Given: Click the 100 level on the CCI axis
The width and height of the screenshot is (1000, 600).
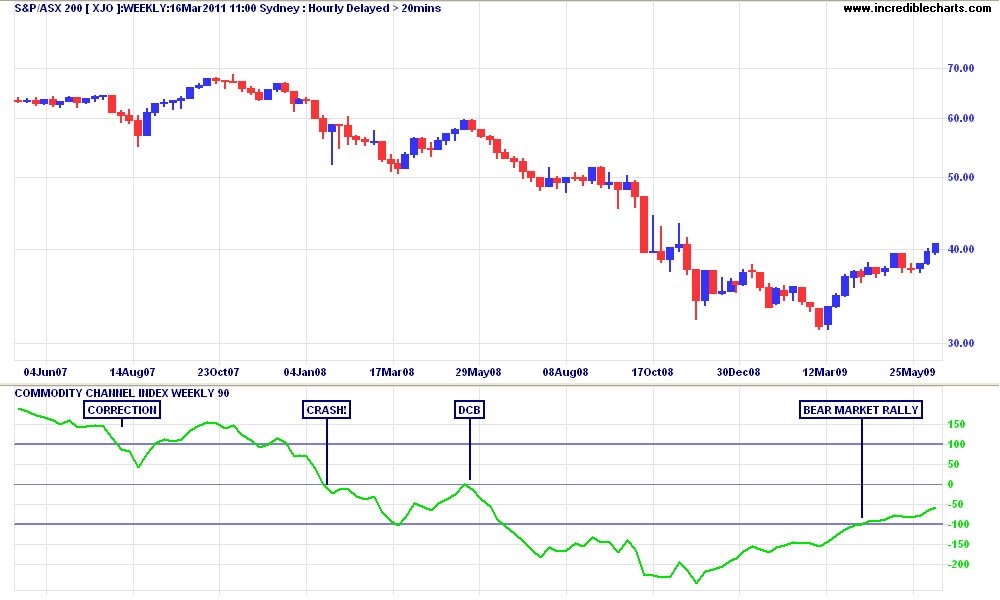Looking at the screenshot, I should pyautogui.click(x=958, y=444).
